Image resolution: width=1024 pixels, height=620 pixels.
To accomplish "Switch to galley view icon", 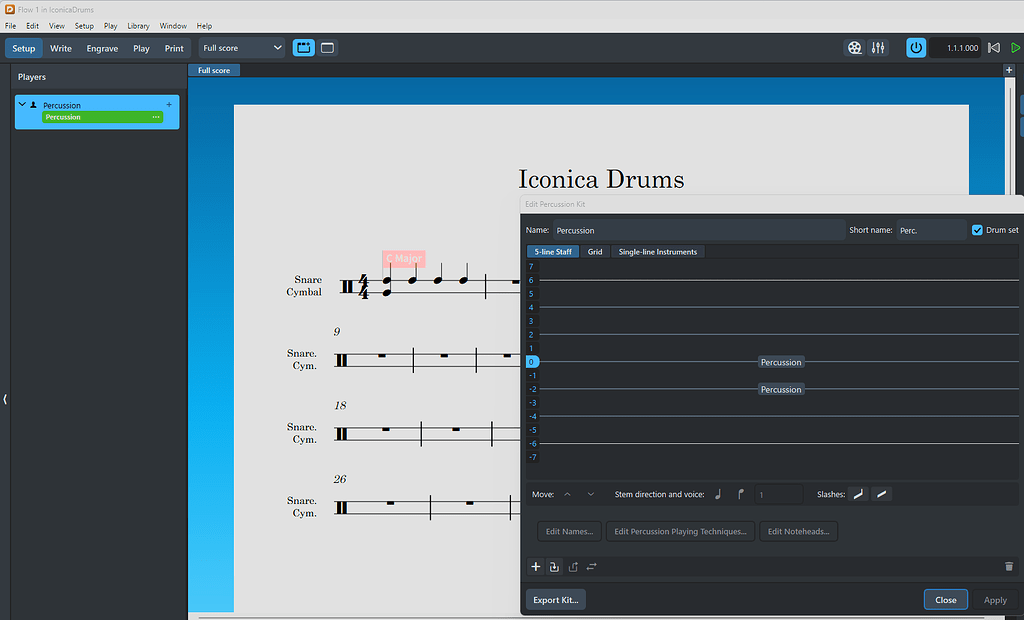I will pyautogui.click(x=304, y=48).
